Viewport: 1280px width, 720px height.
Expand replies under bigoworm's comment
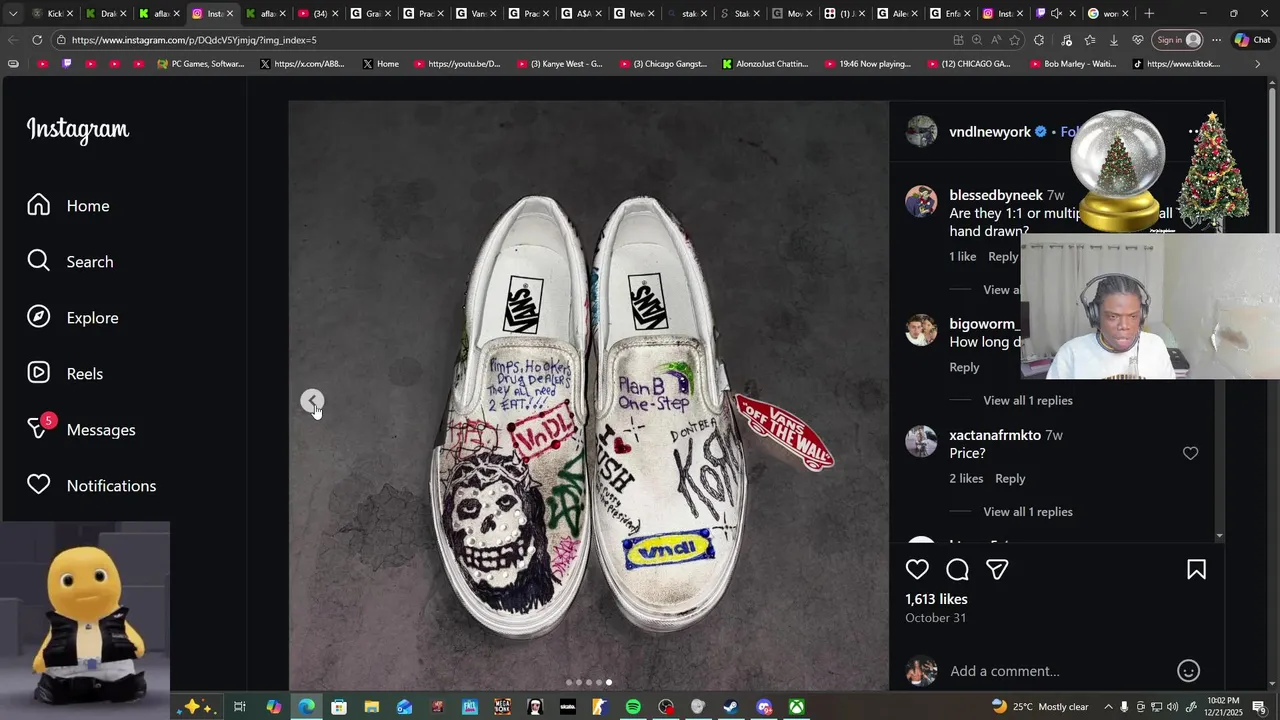1027,401
